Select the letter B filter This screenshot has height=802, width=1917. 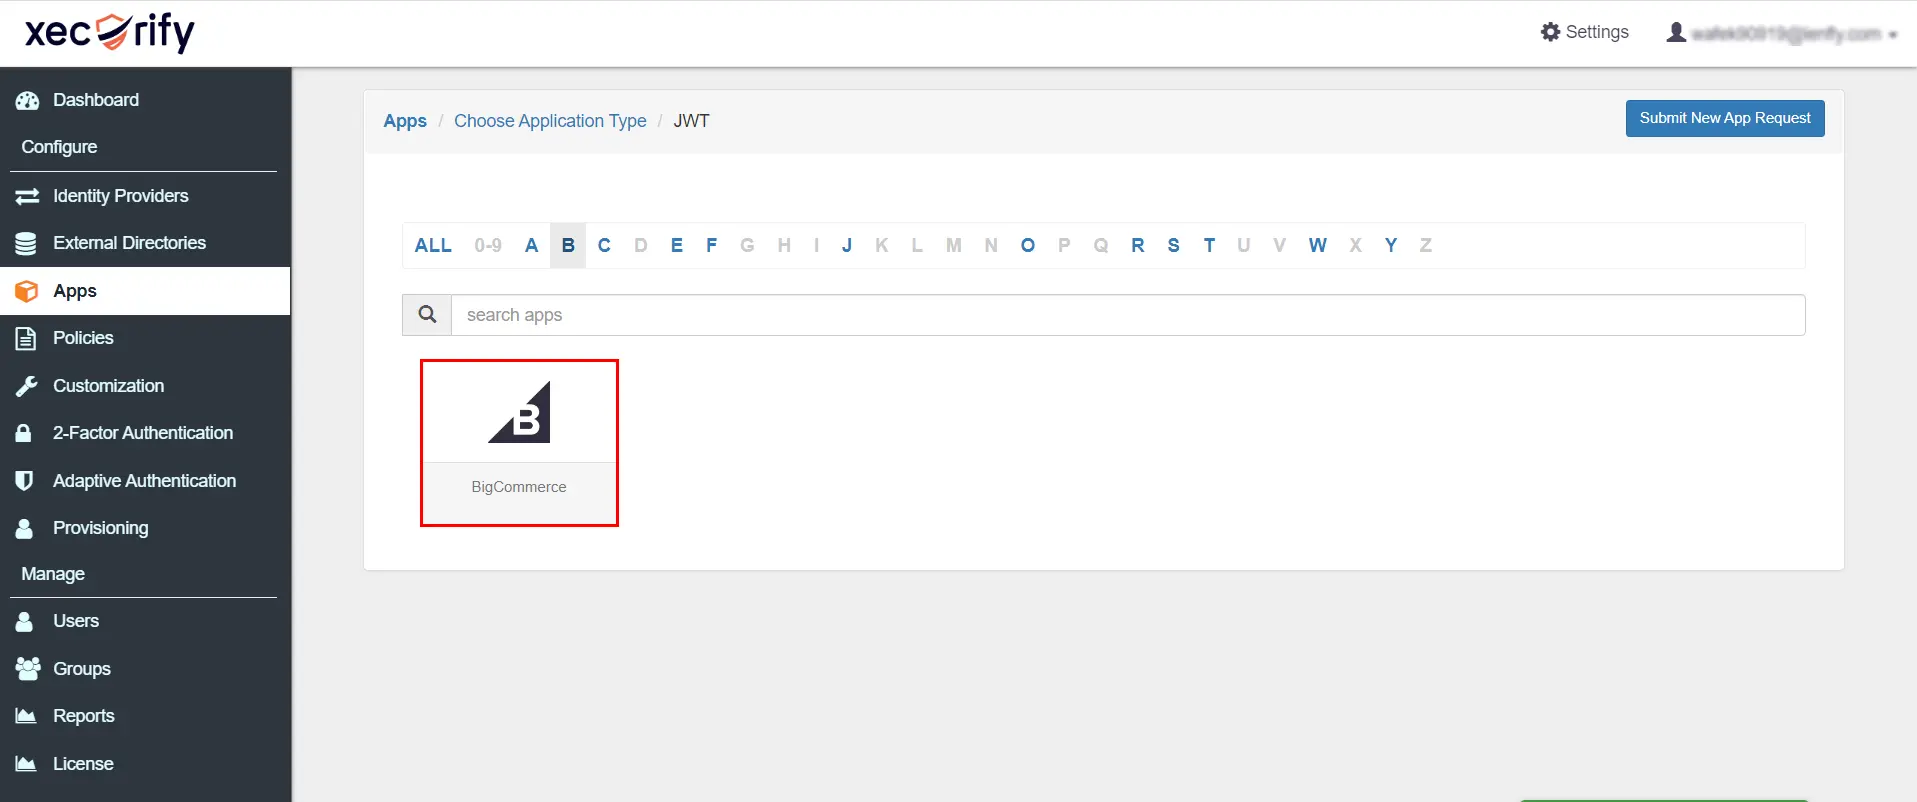[x=568, y=245]
